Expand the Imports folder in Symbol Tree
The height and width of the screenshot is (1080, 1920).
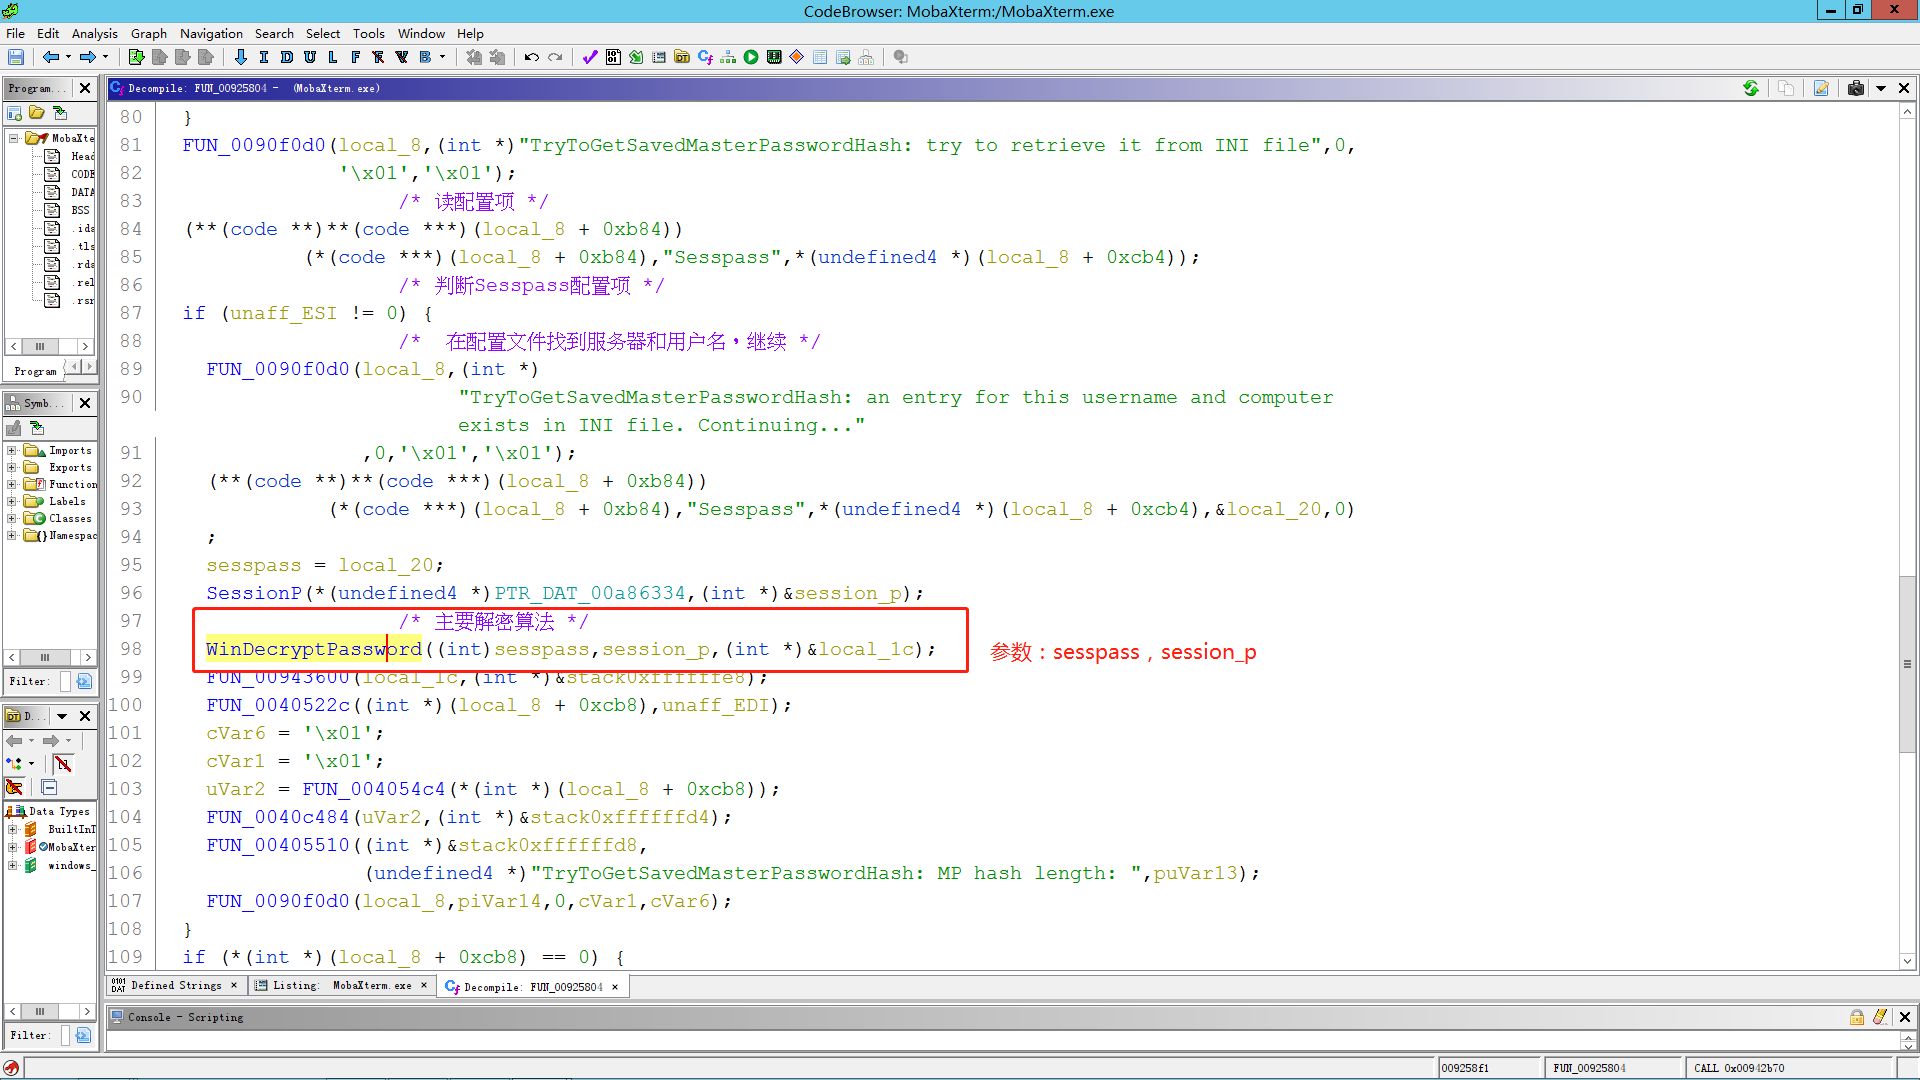click(12, 451)
